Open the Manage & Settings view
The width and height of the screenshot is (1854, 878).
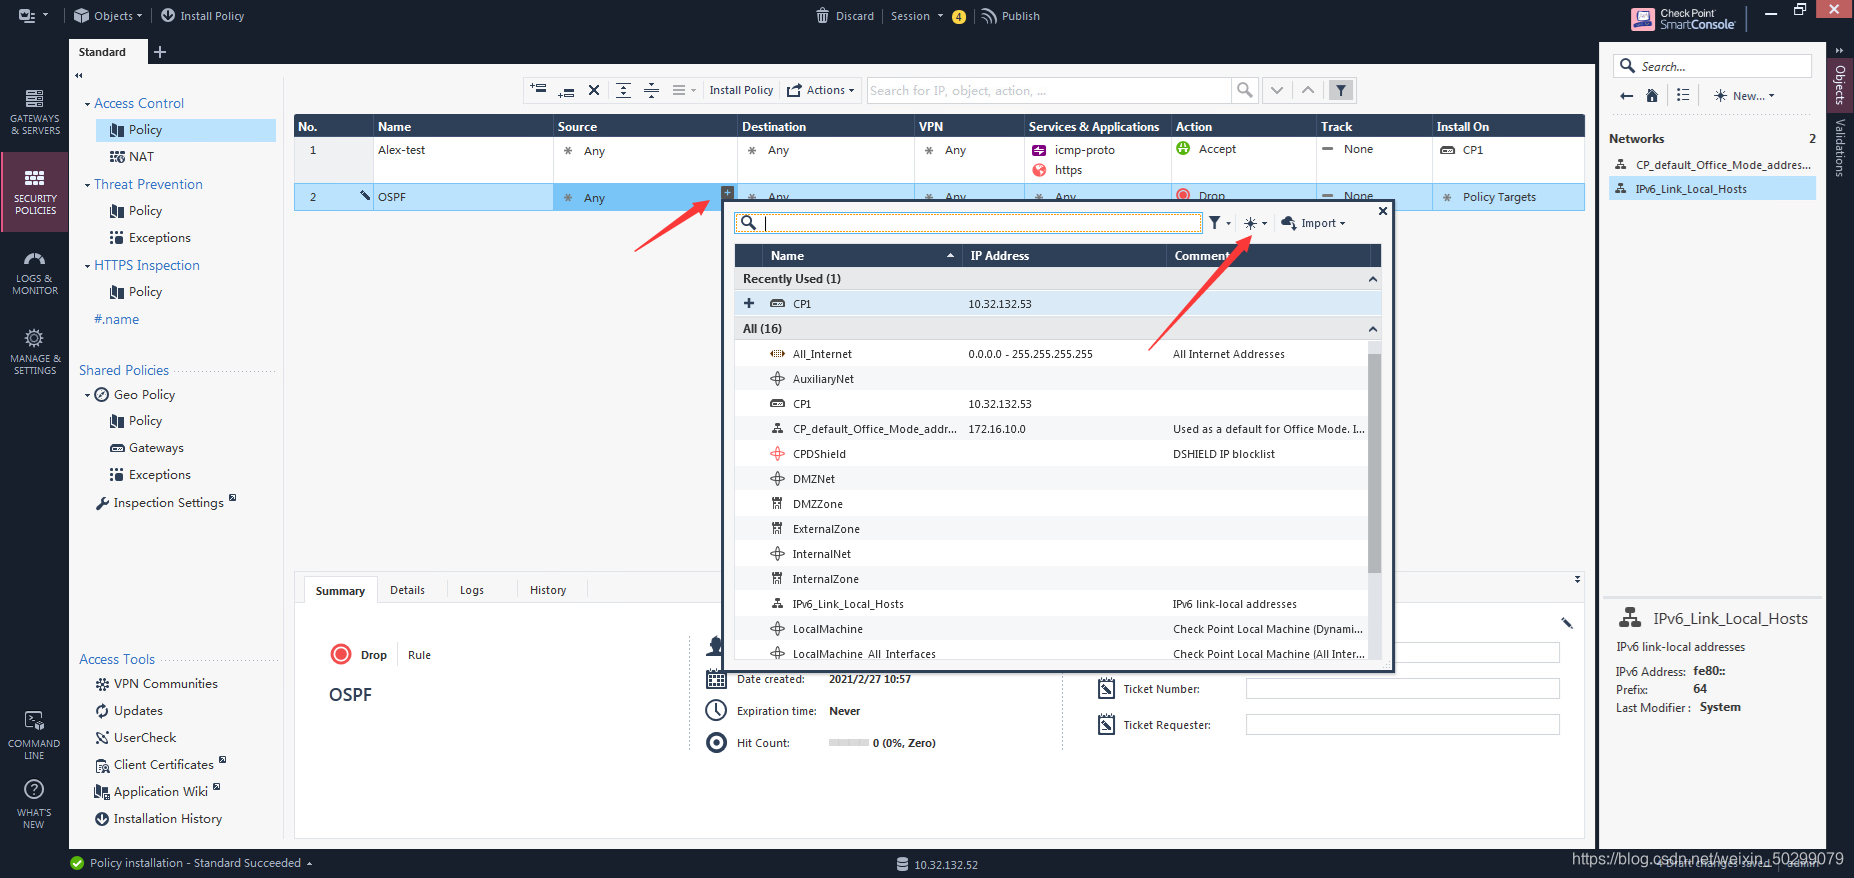[x=34, y=352]
